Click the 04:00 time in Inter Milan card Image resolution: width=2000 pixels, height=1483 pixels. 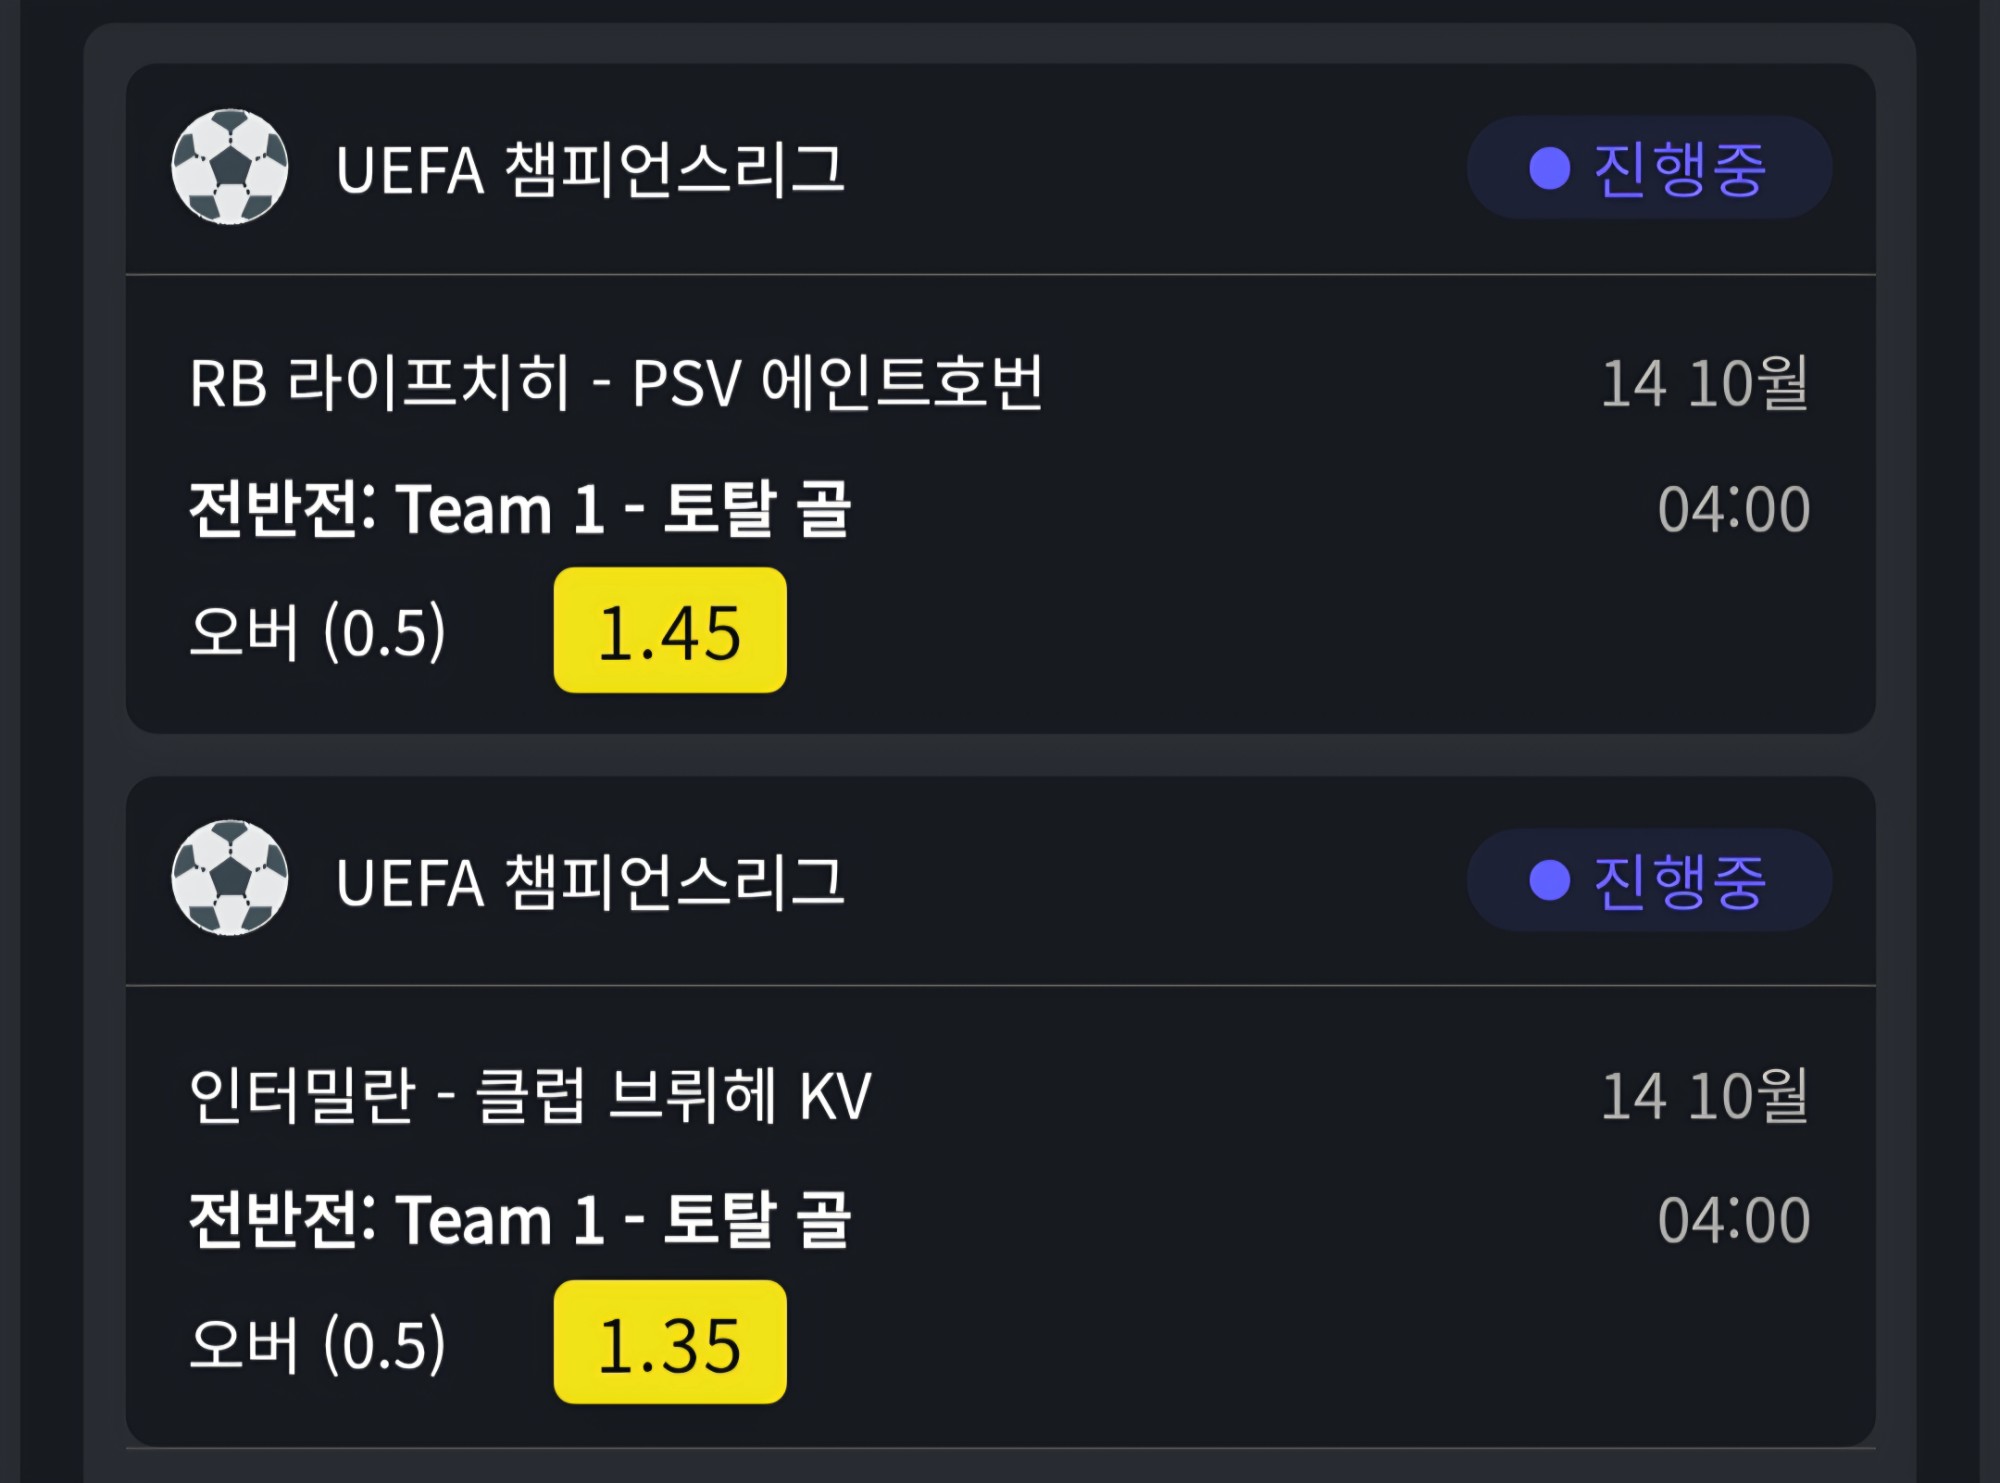pos(1734,1220)
